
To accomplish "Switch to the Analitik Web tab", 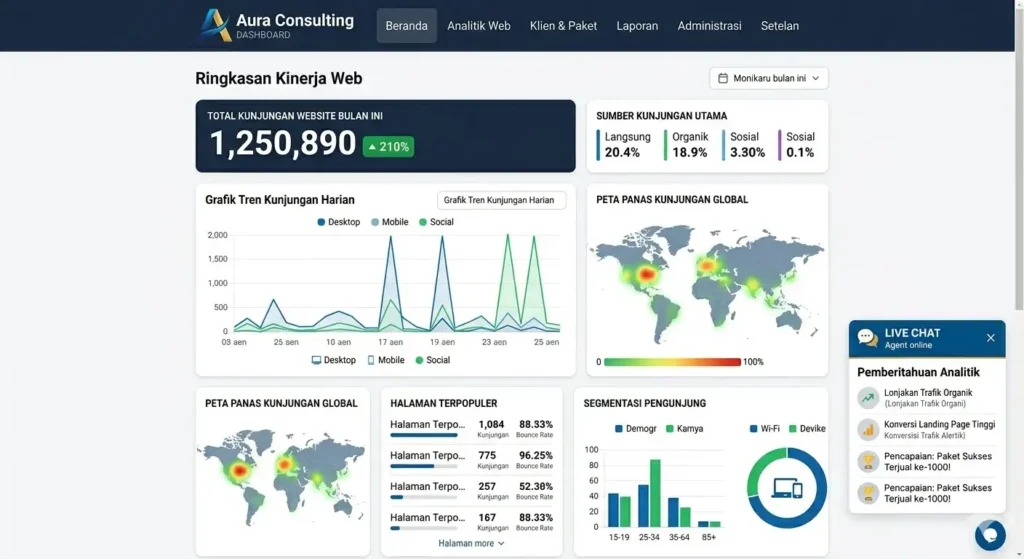I will pyautogui.click(x=479, y=26).
